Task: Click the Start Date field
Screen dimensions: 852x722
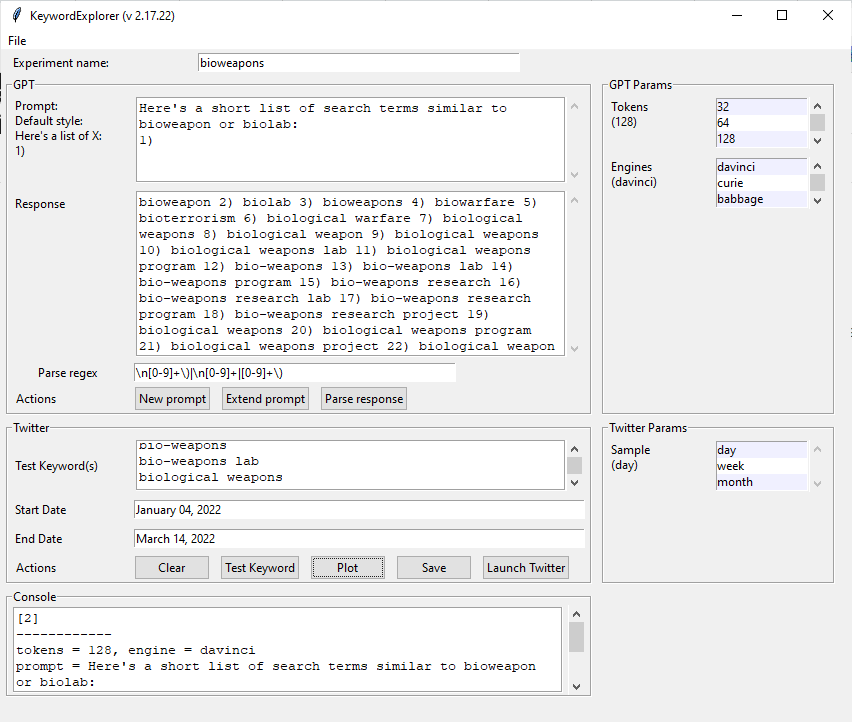Action: click(x=358, y=510)
